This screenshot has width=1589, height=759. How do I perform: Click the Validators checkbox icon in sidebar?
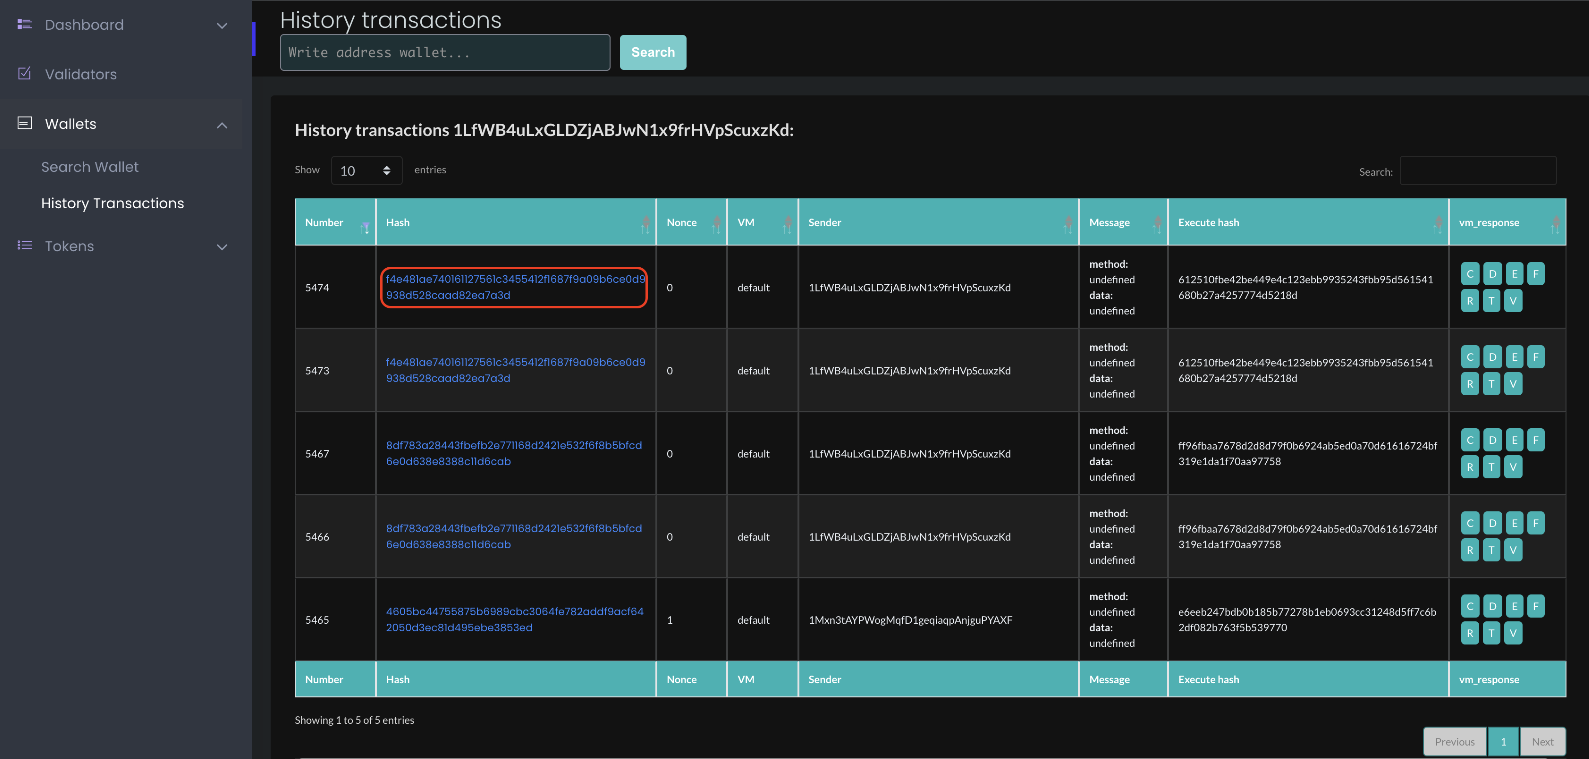(25, 74)
